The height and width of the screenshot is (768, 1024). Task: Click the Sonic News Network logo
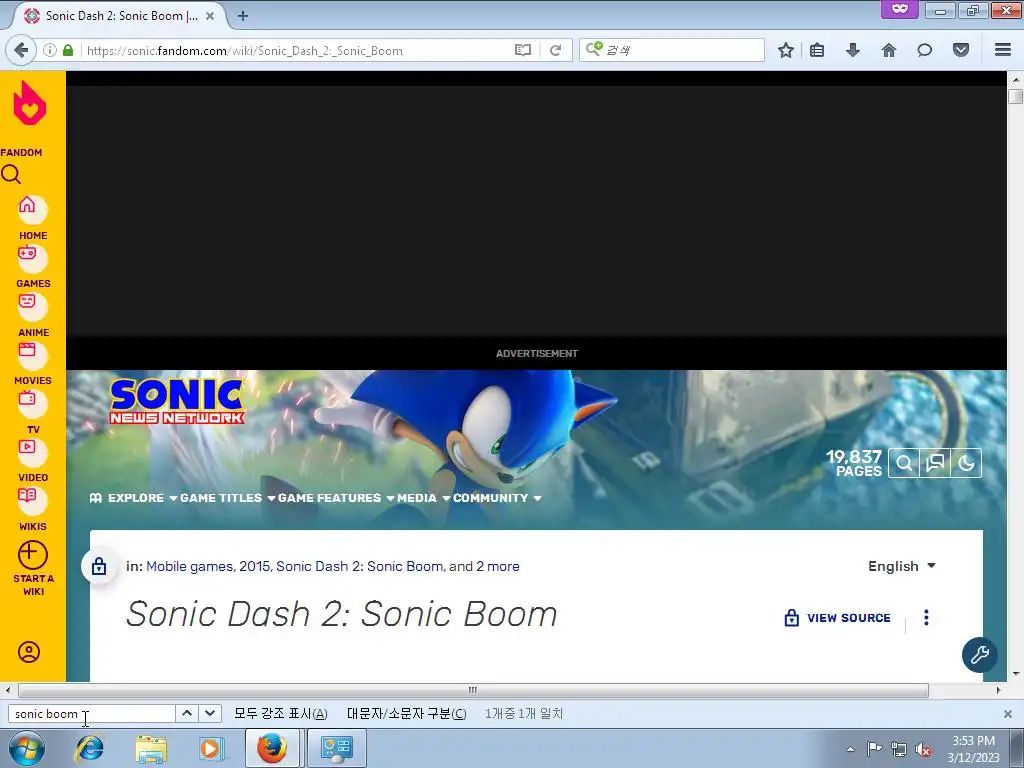click(x=177, y=401)
